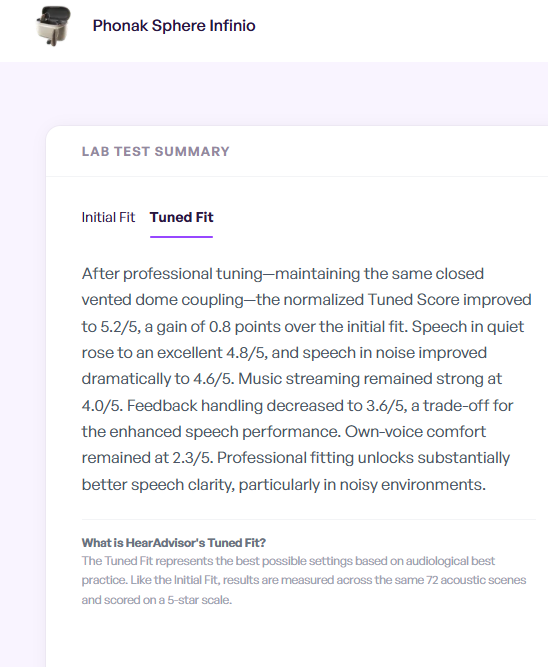Select the Tuned Fit tab
Screen dimensions: 548x667
point(181,217)
